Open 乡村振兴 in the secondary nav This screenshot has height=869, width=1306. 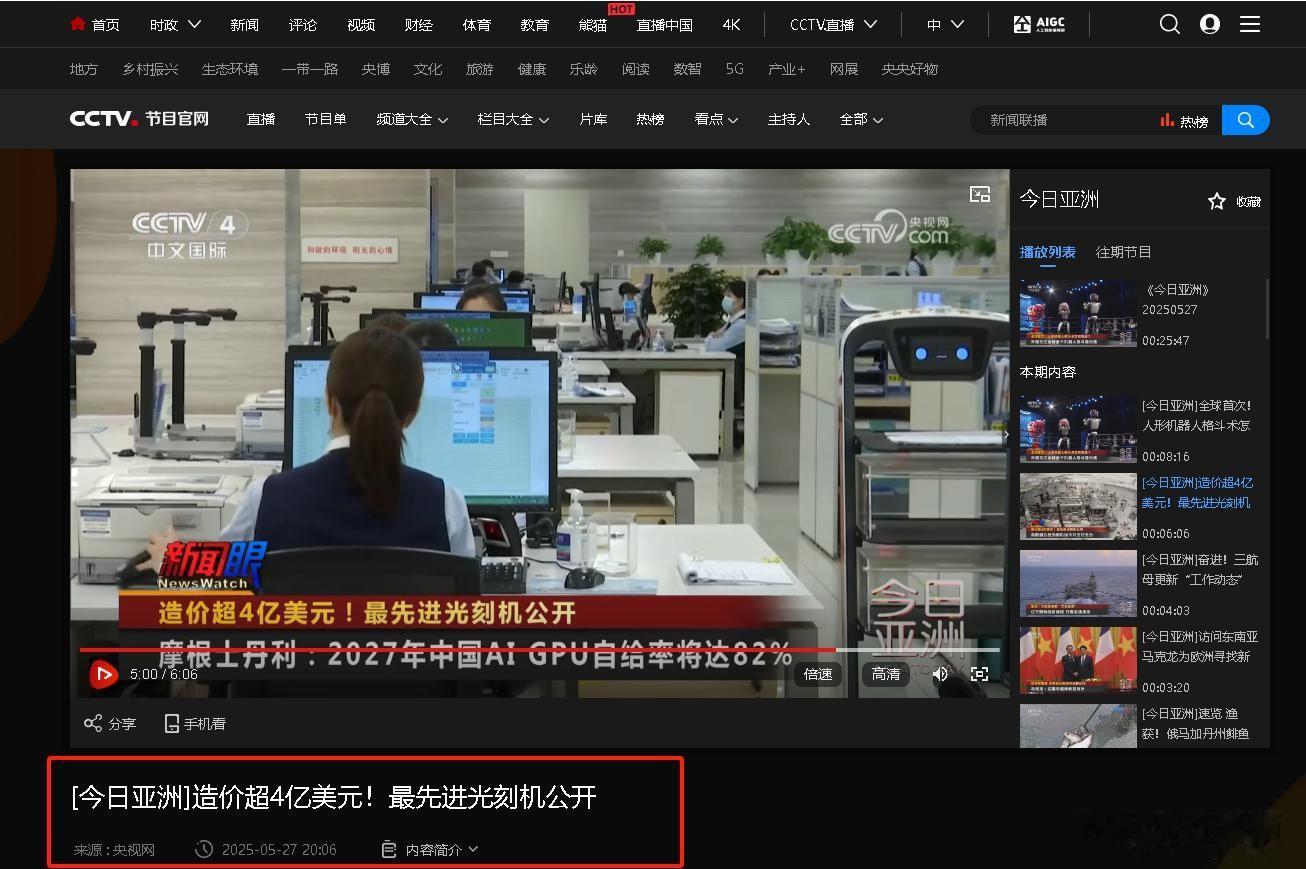coord(151,69)
